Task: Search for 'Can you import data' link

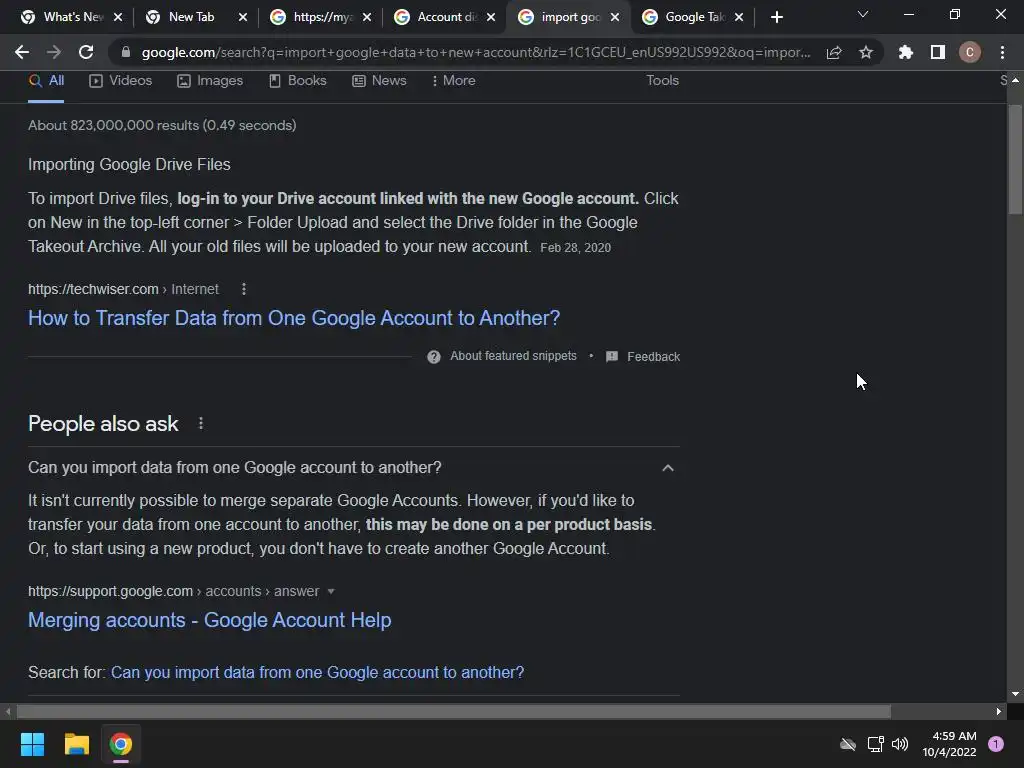Action: coord(317,672)
